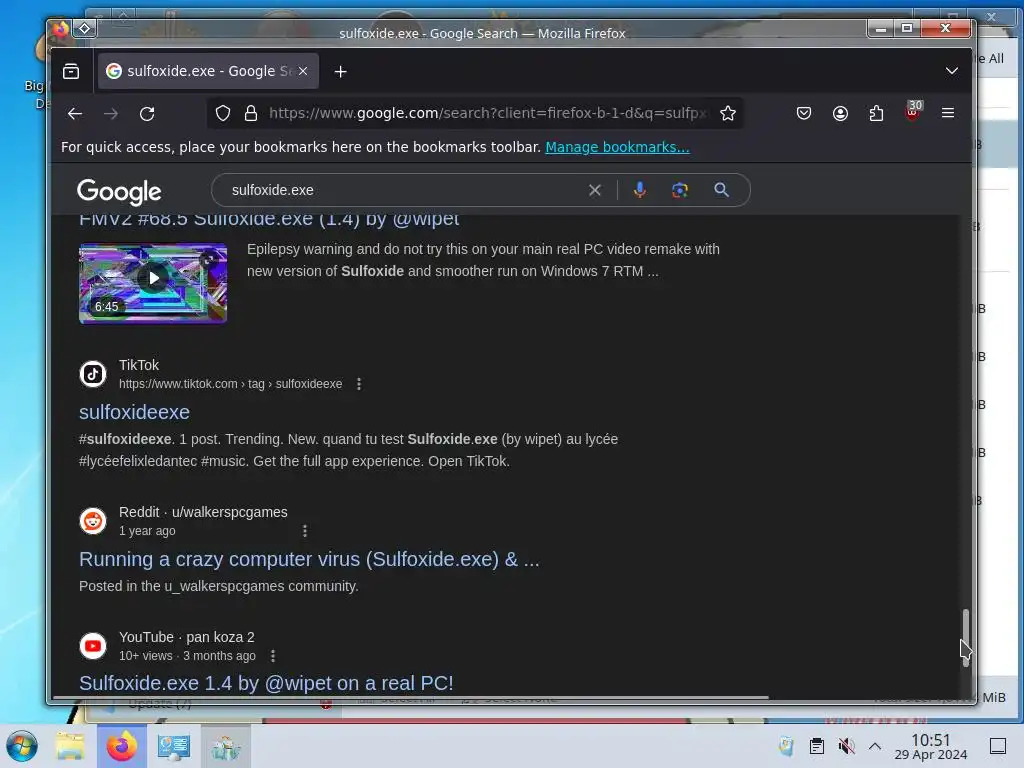Open the Extensions puzzle icon

(x=876, y=114)
